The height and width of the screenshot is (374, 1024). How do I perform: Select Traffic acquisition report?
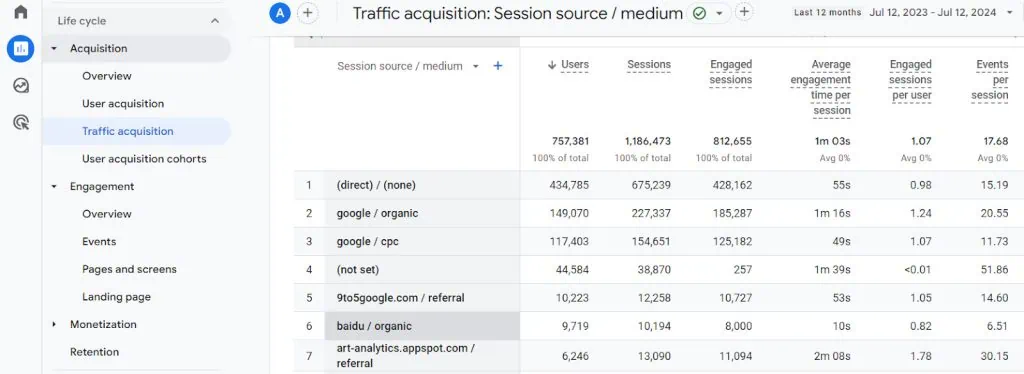[136, 131]
